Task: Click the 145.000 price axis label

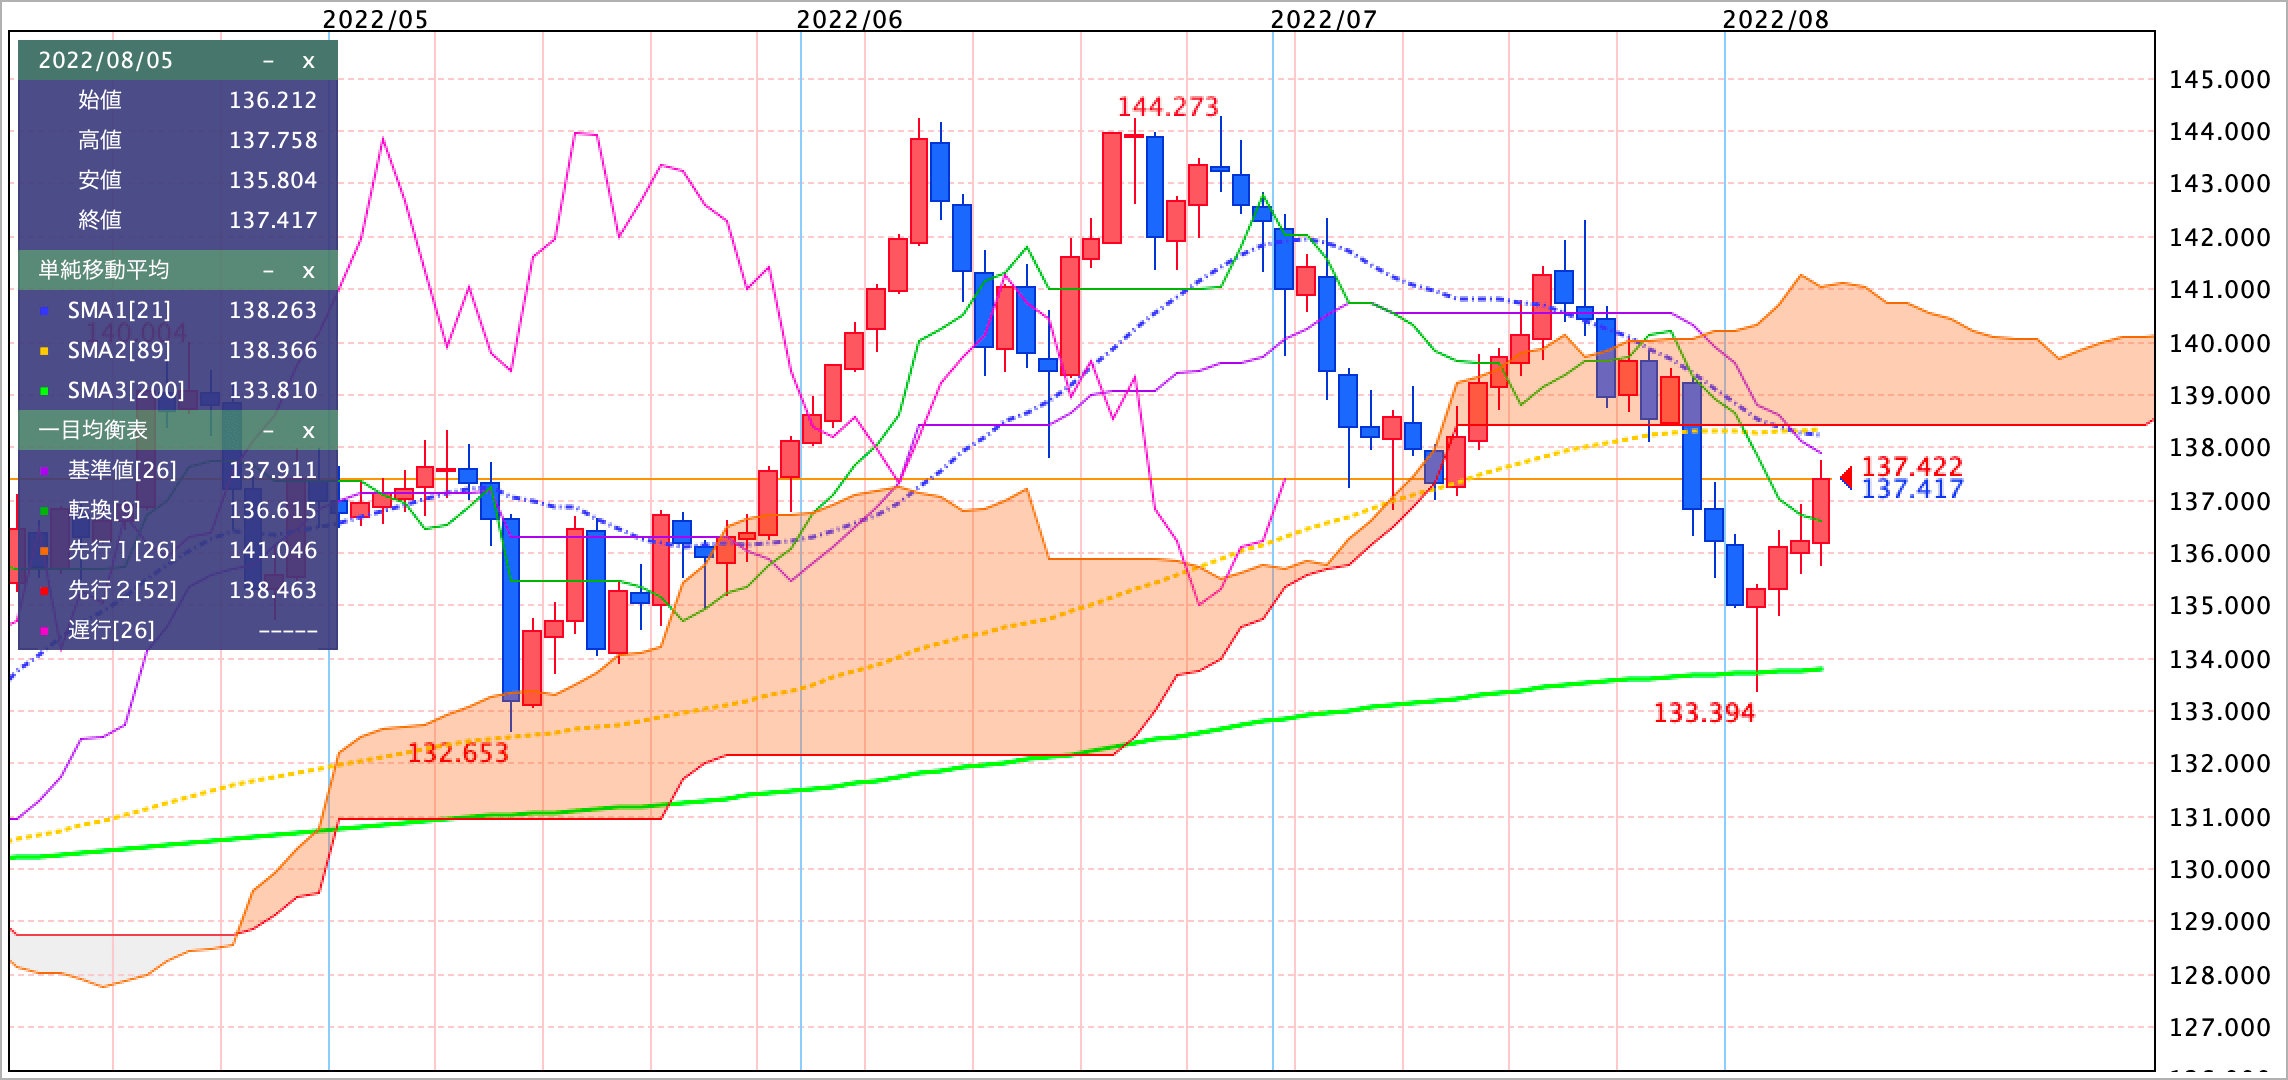Action: [2219, 80]
